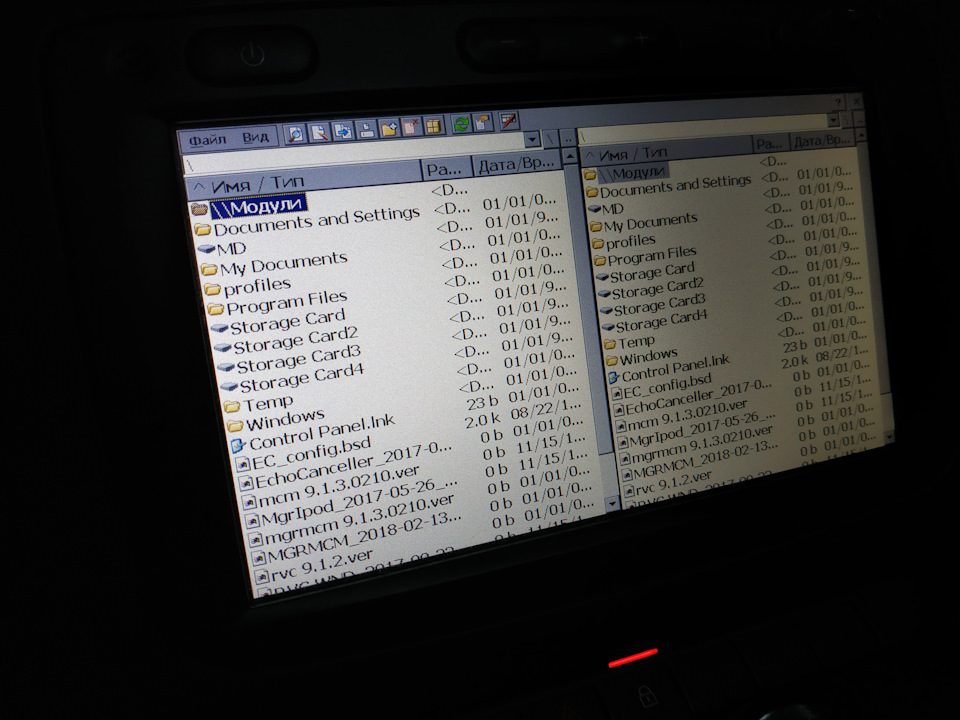Click Program Files folder icon, right panel
The image size is (960, 720).
[x=599, y=260]
